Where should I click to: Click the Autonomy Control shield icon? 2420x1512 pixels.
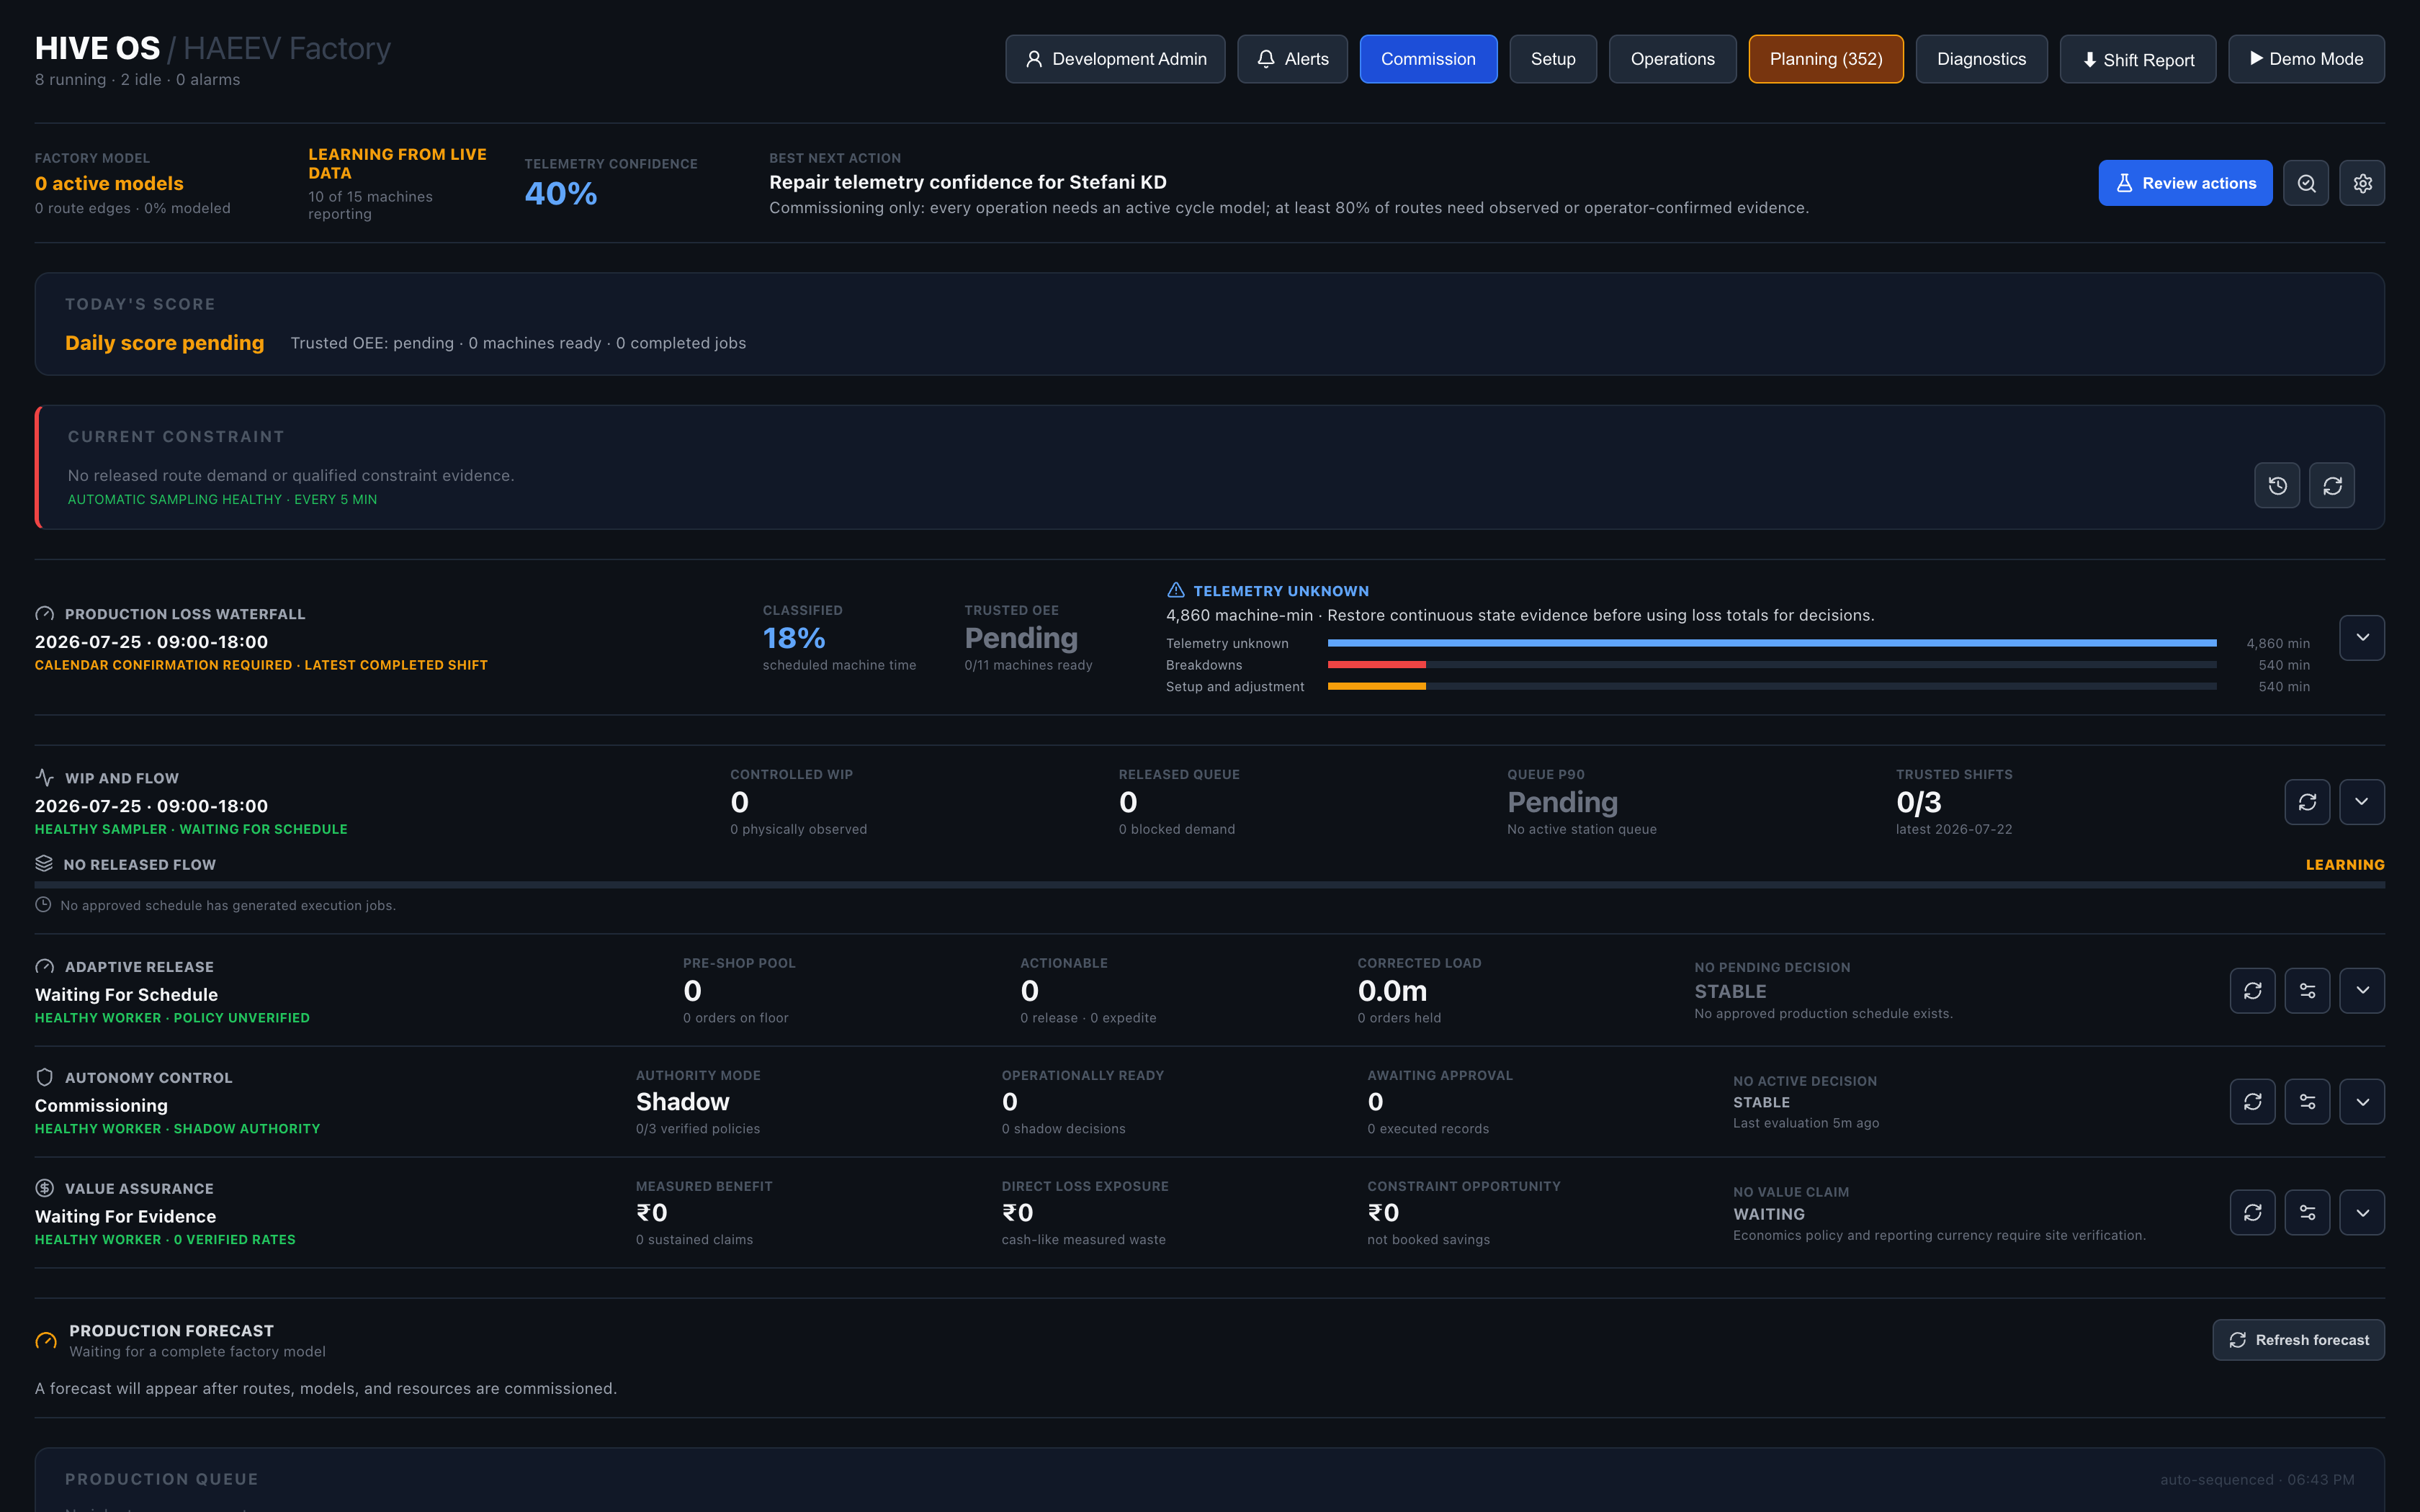pyautogui.click(x=44, y=1077)
